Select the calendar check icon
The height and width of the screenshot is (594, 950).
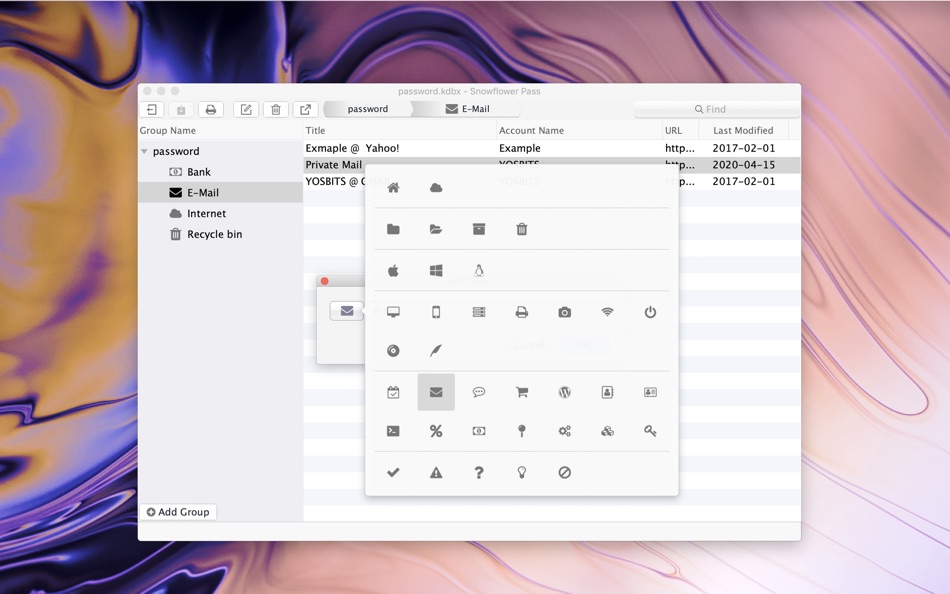pyautogui.click(x=393, y=392)
